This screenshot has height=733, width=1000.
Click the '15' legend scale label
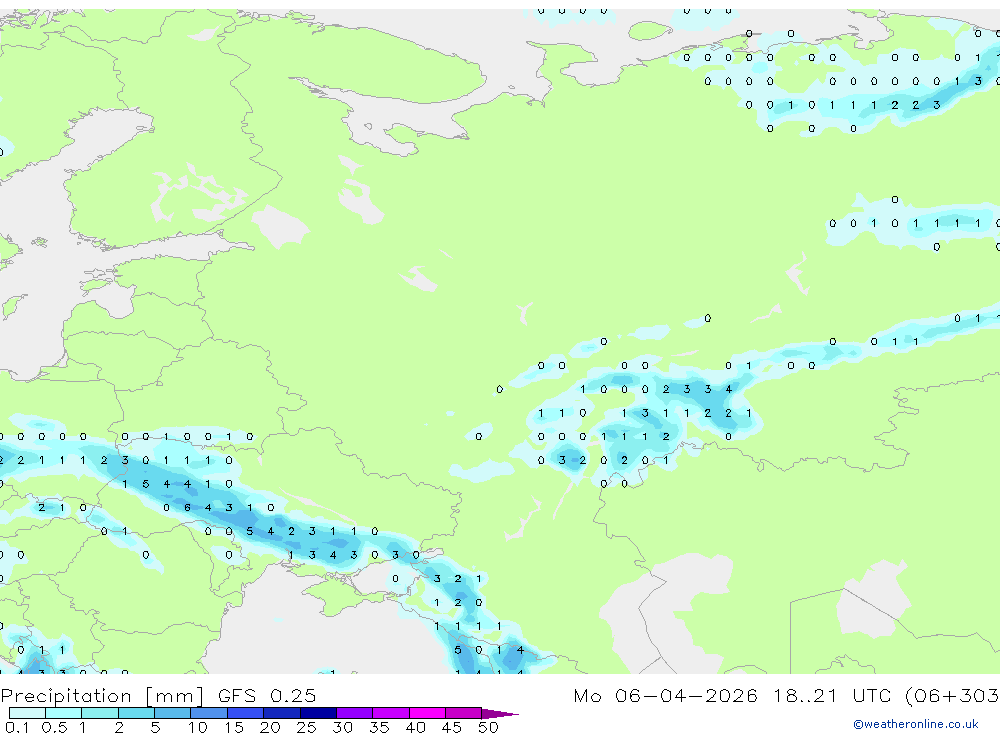coord(234,727)
